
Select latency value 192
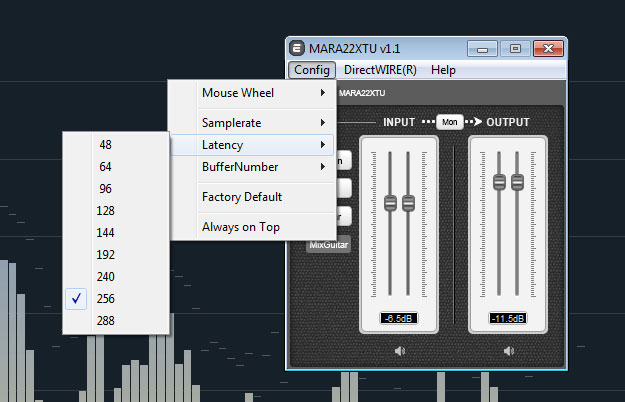(116, 255)
